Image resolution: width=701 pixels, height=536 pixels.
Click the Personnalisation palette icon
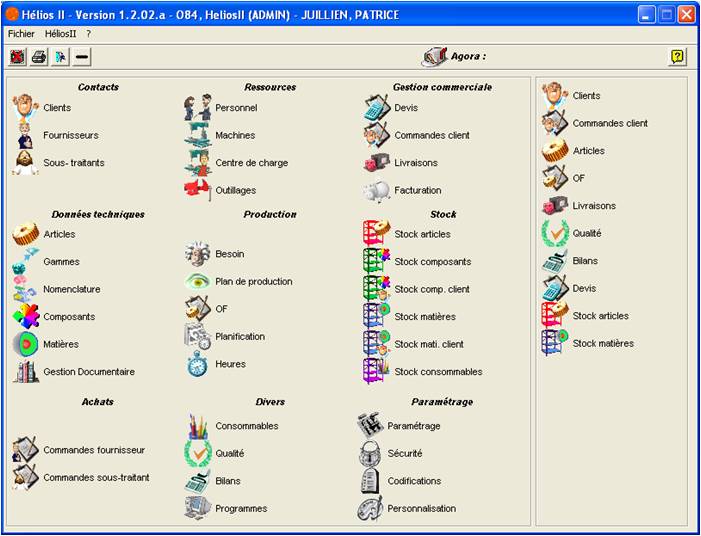point(370,508)
